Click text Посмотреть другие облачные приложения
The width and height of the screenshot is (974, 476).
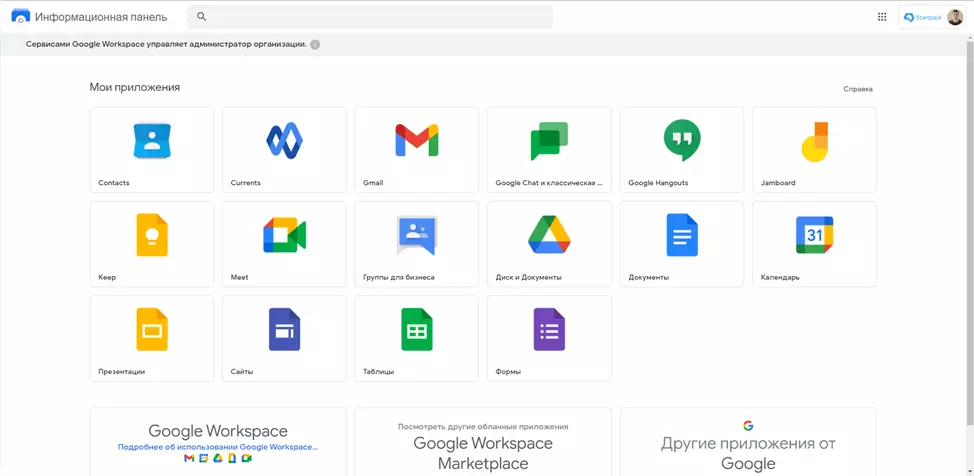pos(483,427)
